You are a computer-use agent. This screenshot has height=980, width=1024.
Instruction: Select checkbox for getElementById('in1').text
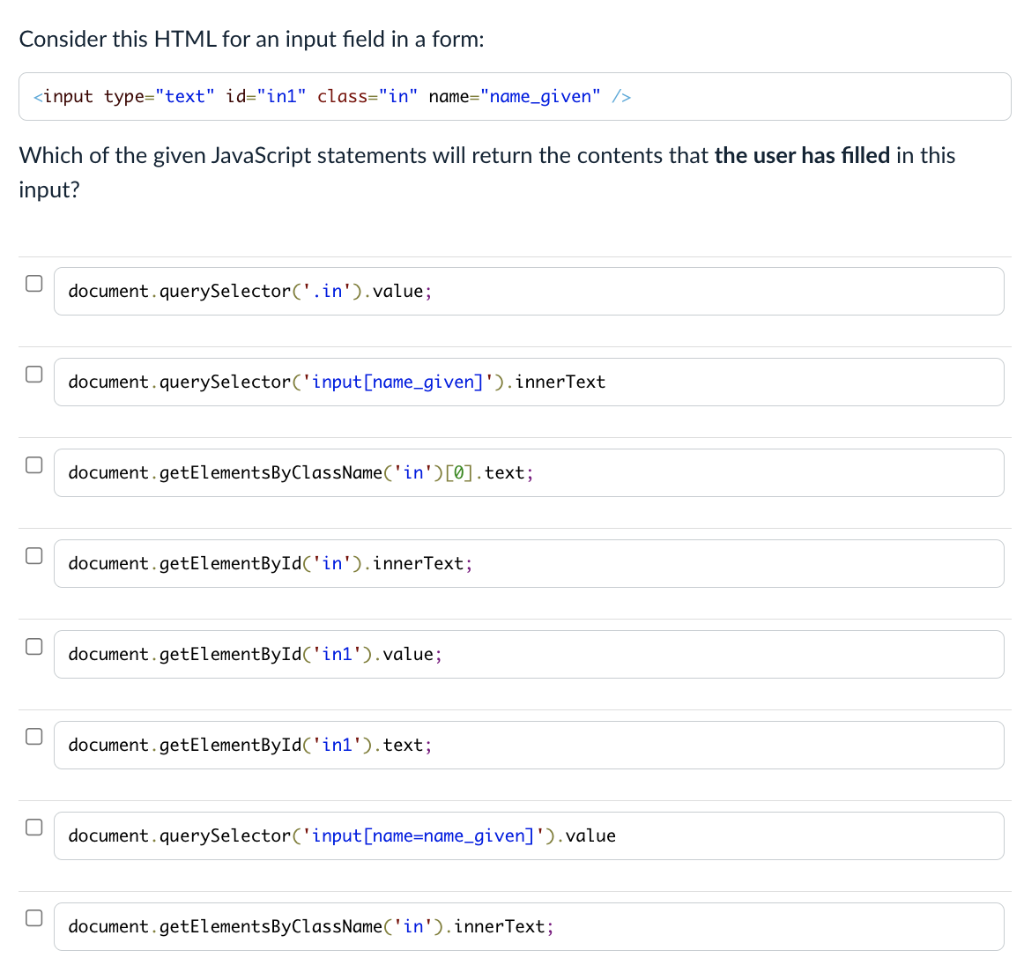coord(34,736)
